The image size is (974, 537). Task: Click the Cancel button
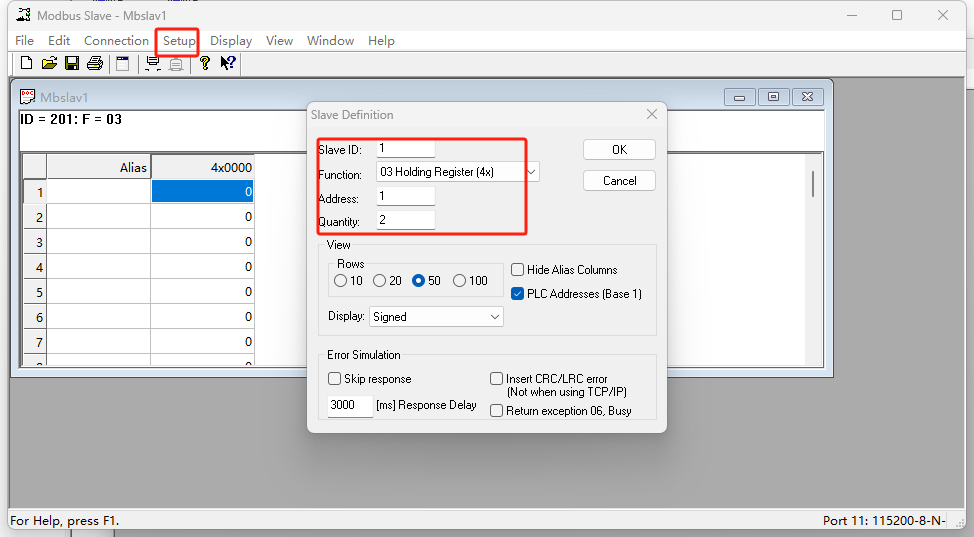(x=619, y=181)
